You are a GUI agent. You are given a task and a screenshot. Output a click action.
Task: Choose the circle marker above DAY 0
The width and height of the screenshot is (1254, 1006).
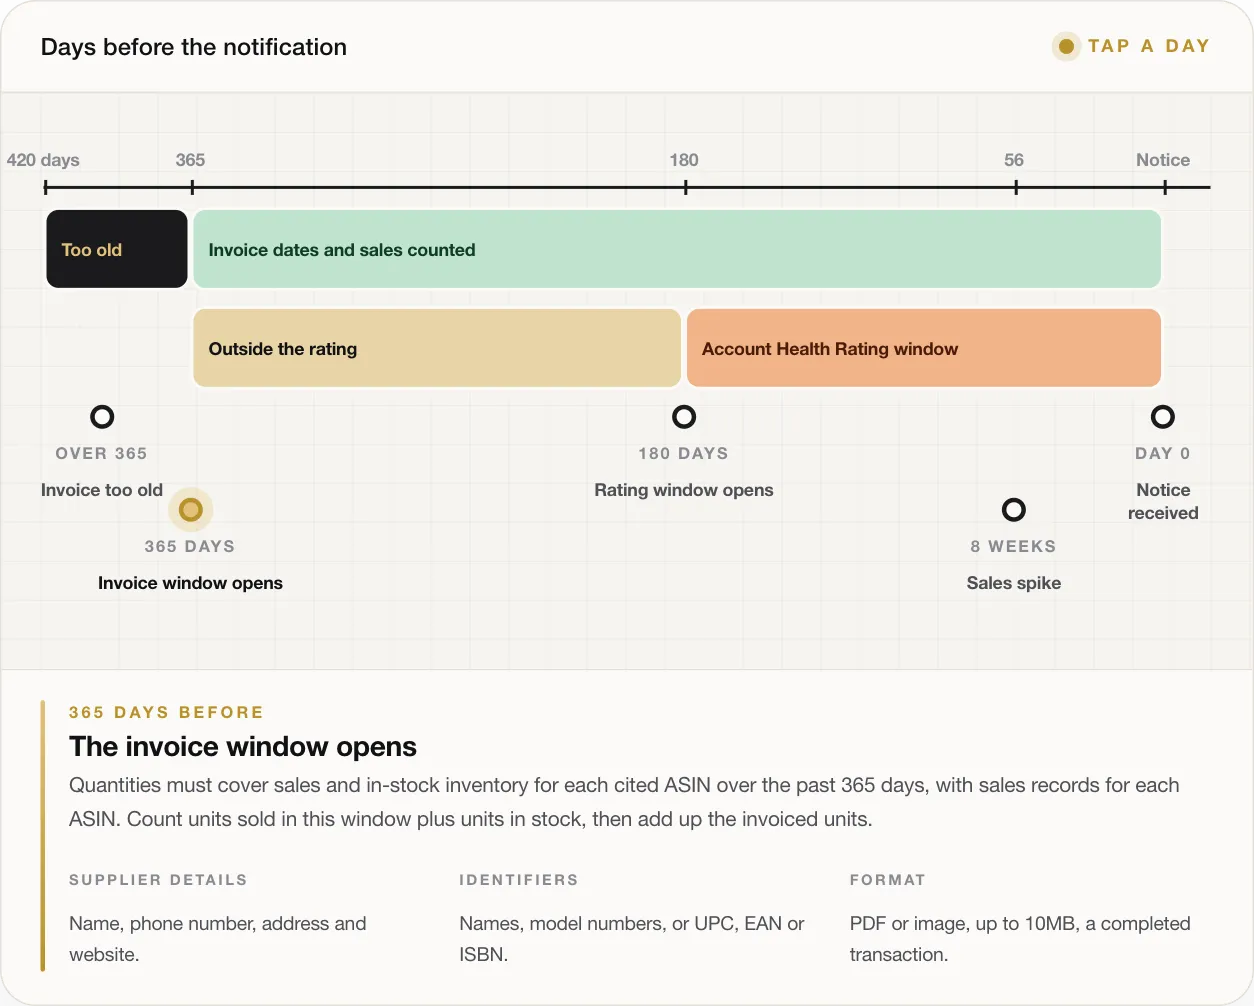(1163, 417)
